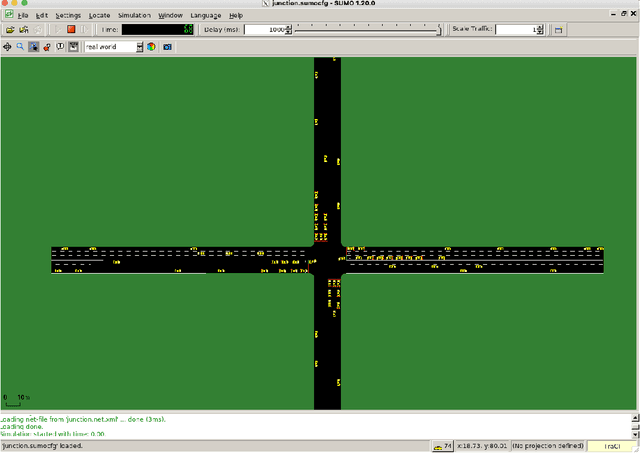Screen dimensions: 640x453
Task: Click the vehicle count button in status bar
Action: click(442, 445)
